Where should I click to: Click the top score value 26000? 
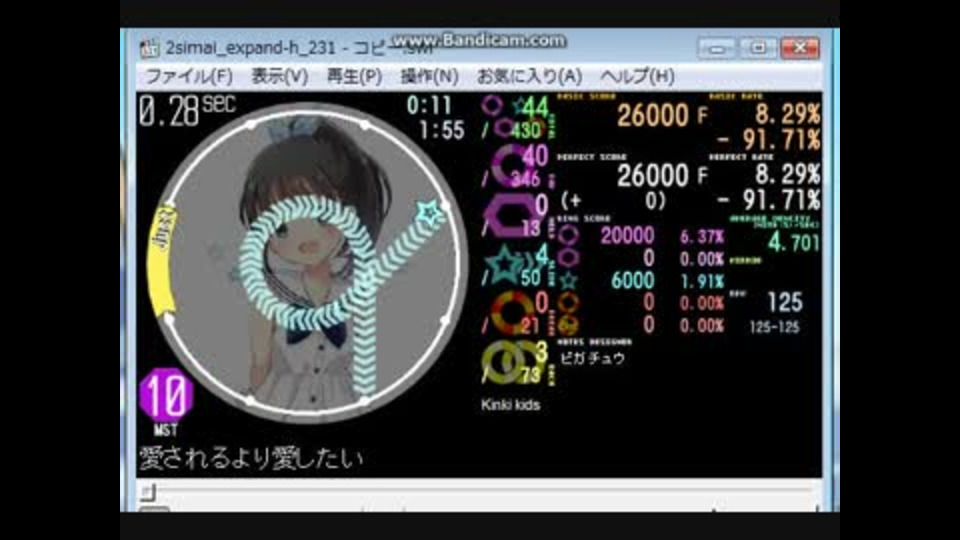coord(653,115)
